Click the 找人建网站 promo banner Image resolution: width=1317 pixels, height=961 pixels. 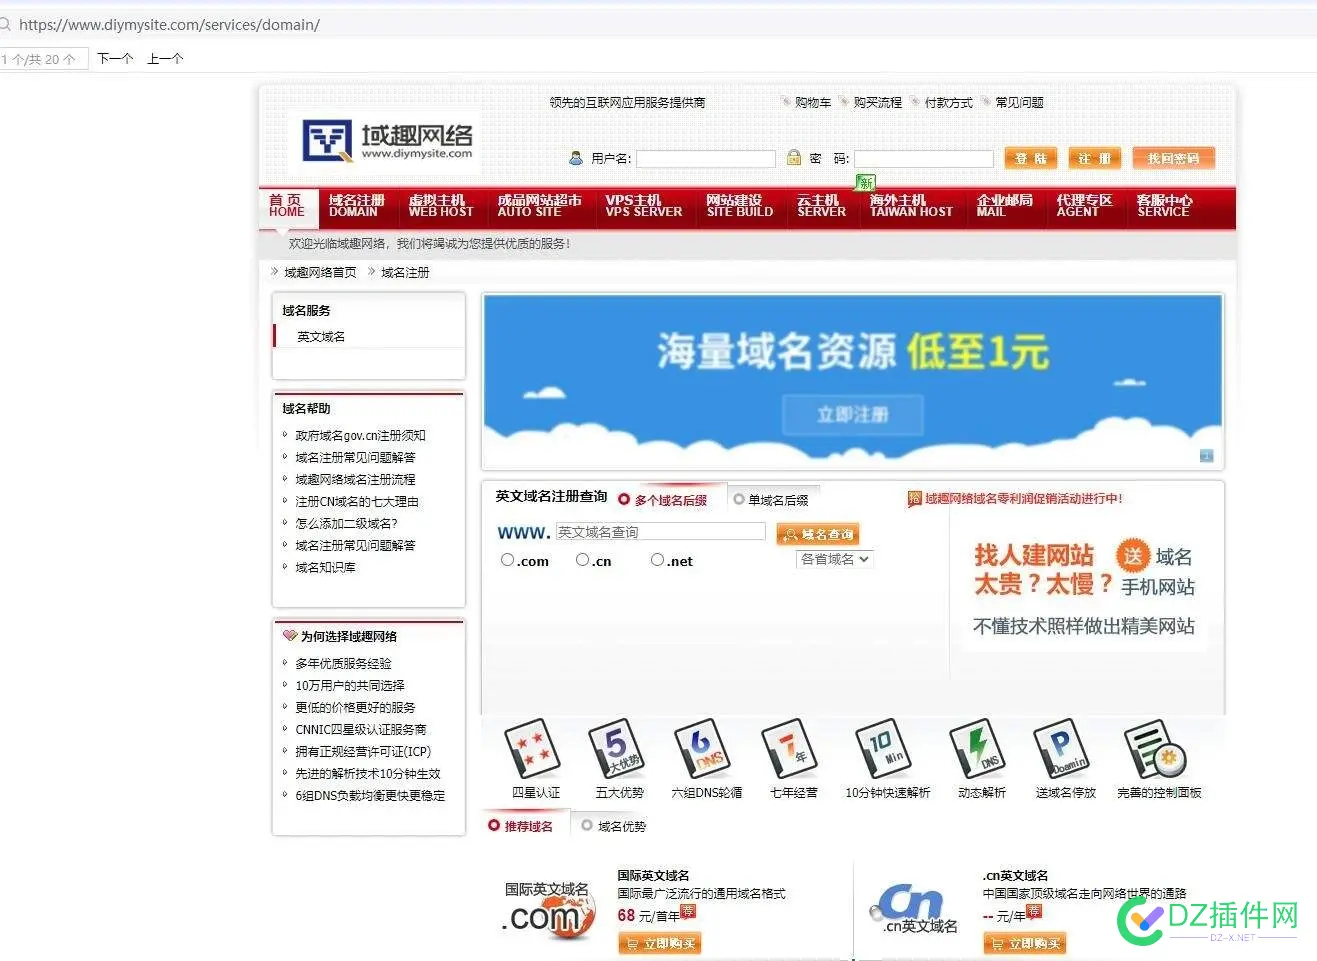1084,590
